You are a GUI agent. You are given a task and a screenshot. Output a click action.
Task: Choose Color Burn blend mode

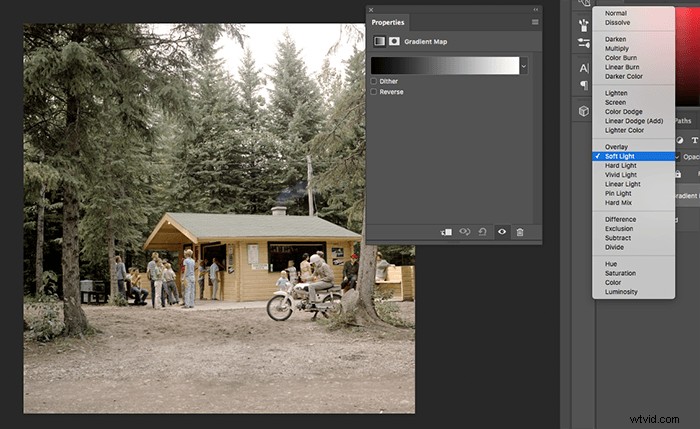point(633,58)
